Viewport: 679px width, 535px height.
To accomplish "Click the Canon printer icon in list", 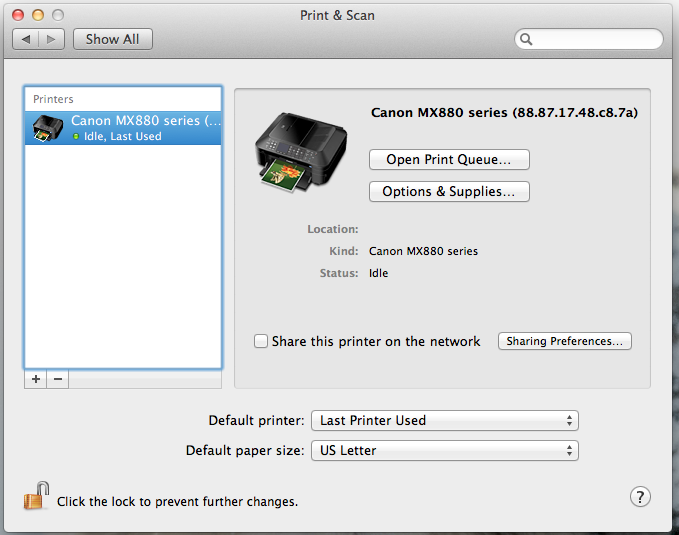I will pos(48,128).
